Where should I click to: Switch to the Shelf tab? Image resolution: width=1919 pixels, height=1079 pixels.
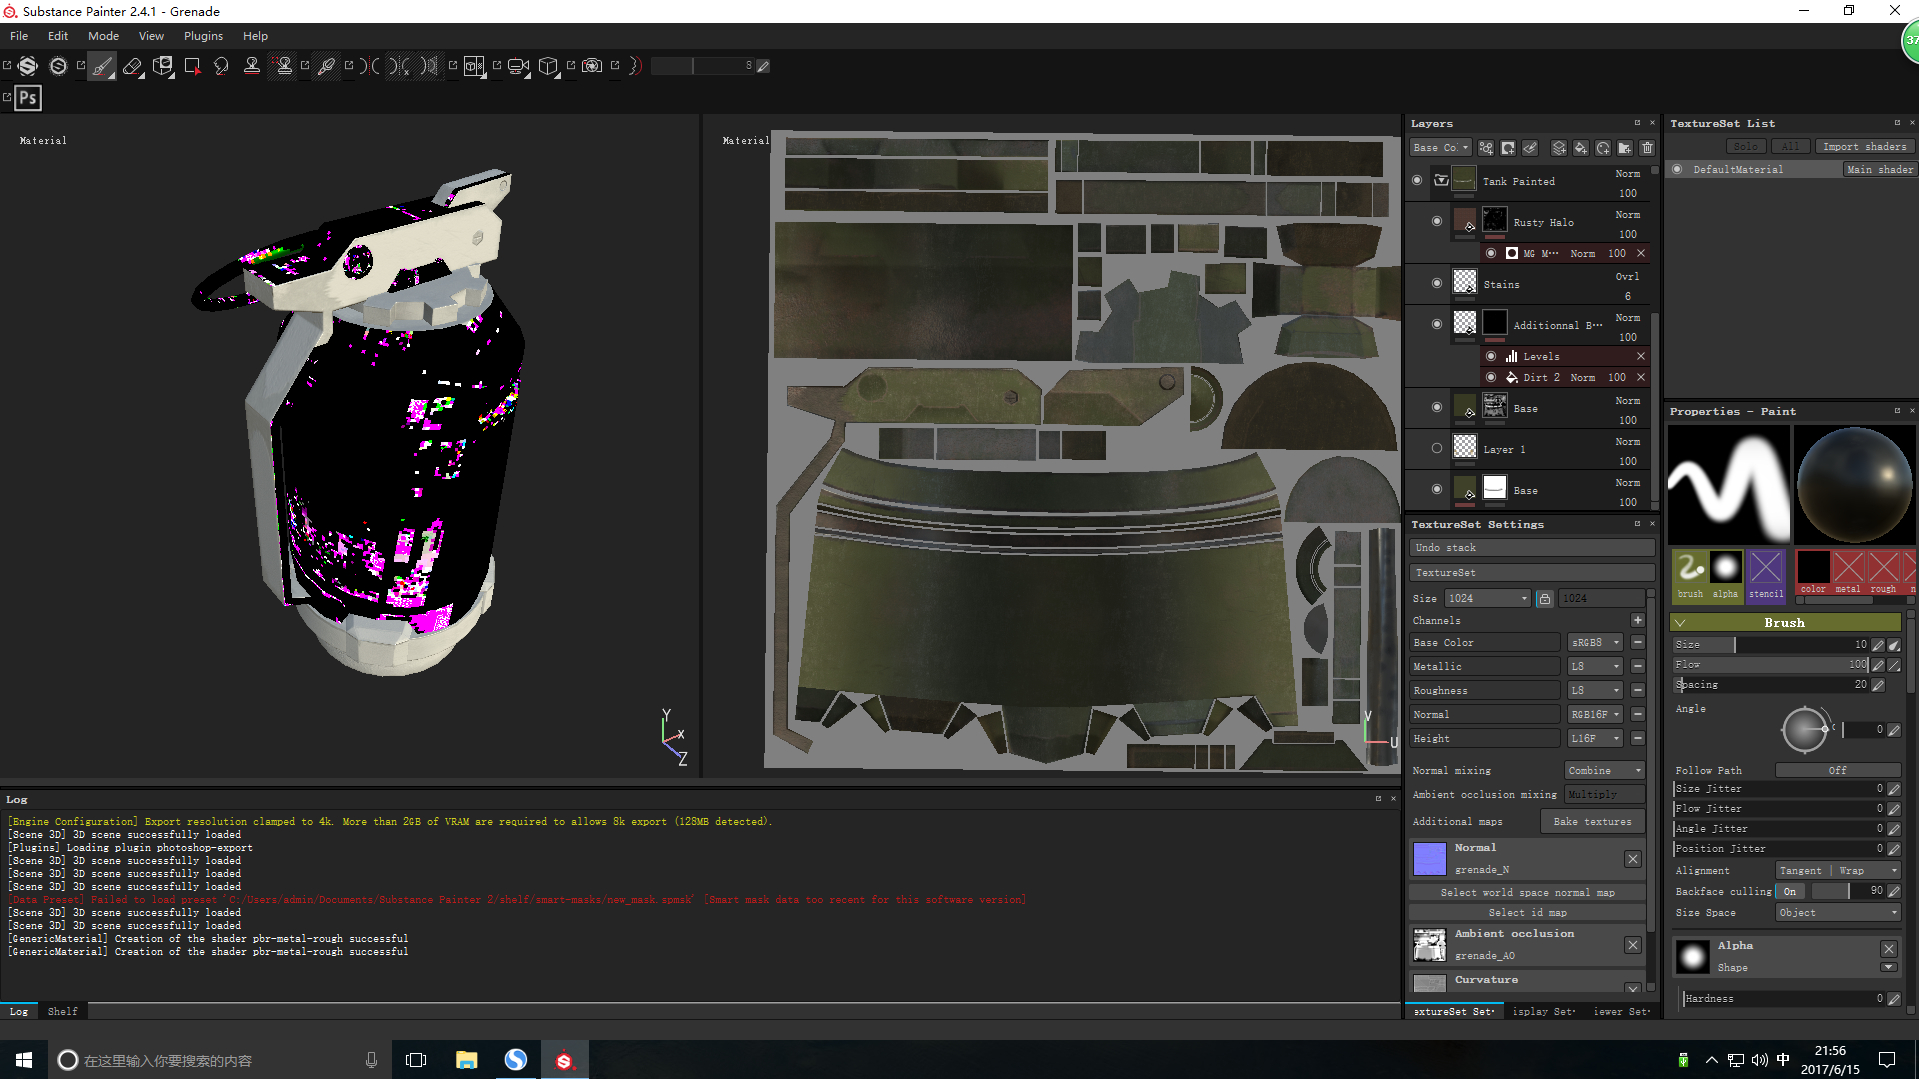[62, 1011]
